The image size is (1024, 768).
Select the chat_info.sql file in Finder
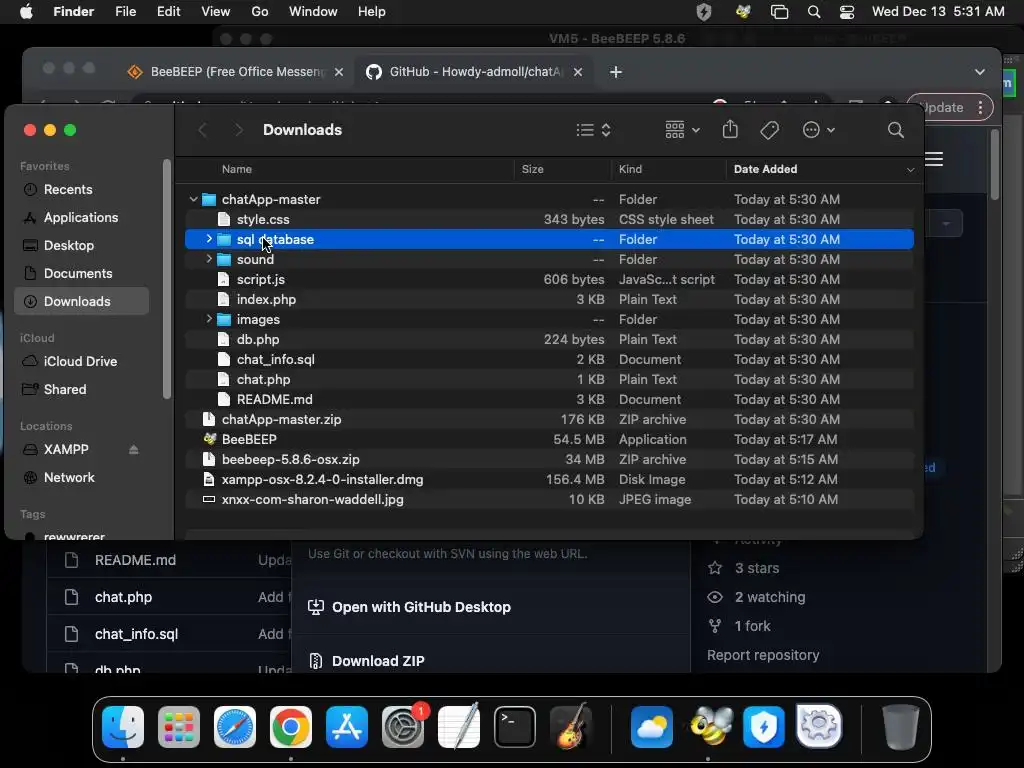pyautogui.click(x=549, y=359)
